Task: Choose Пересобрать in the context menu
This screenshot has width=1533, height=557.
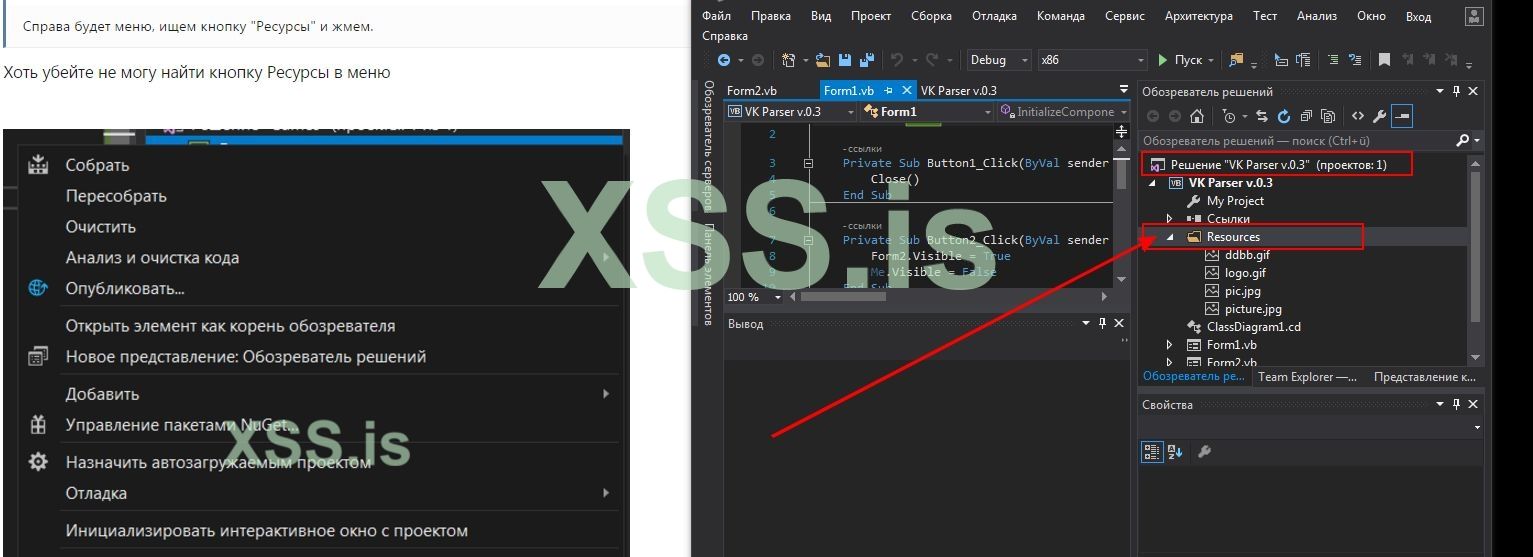Action: pos(116,196)
